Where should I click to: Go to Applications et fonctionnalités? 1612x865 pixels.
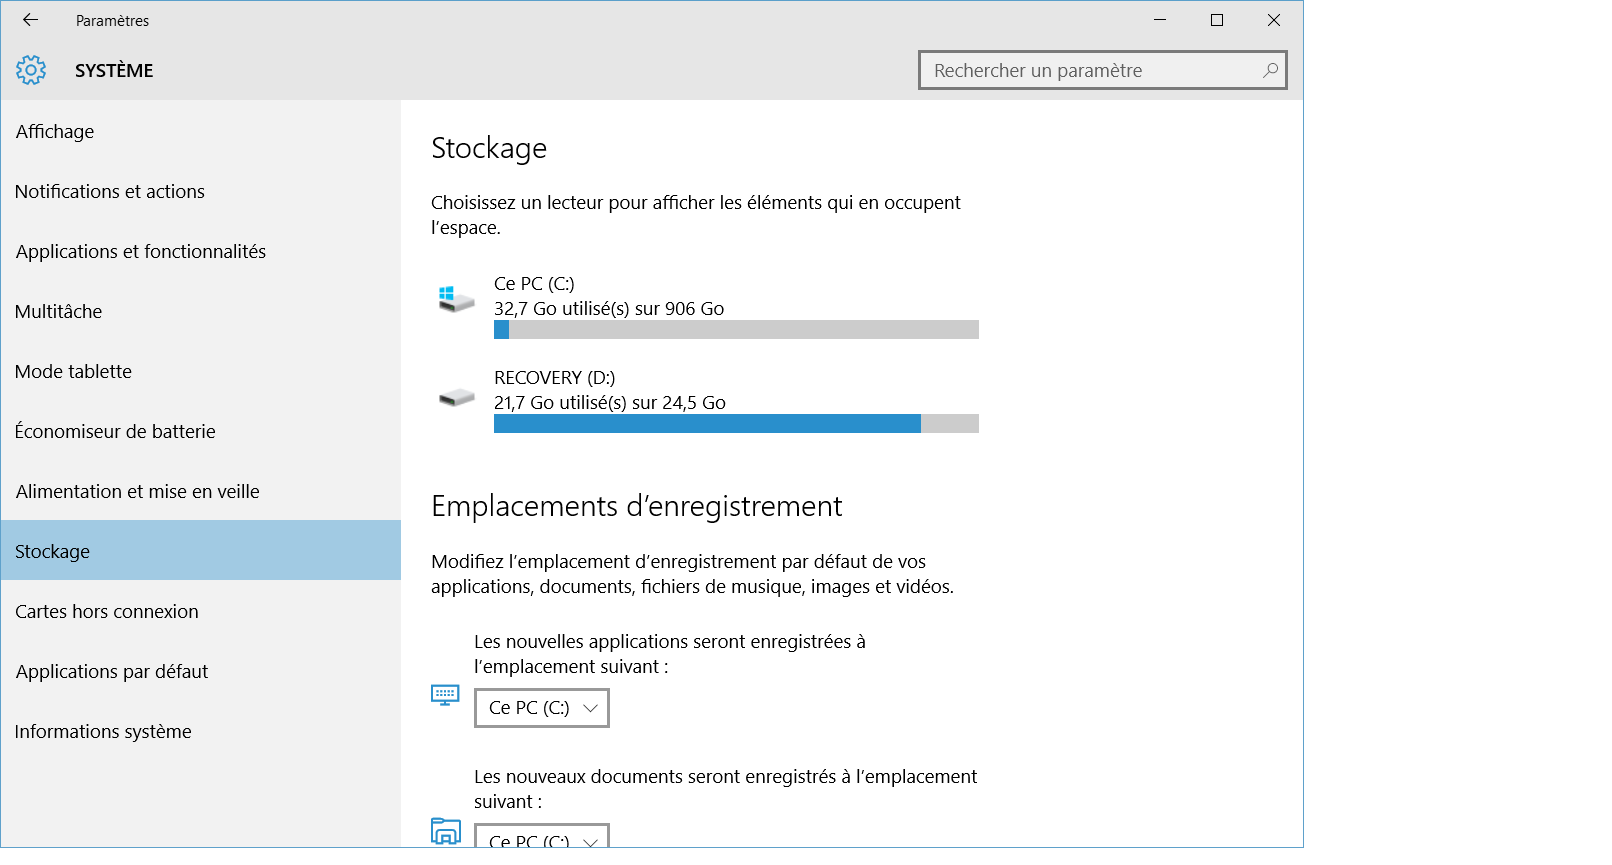(x=141, y=251)
